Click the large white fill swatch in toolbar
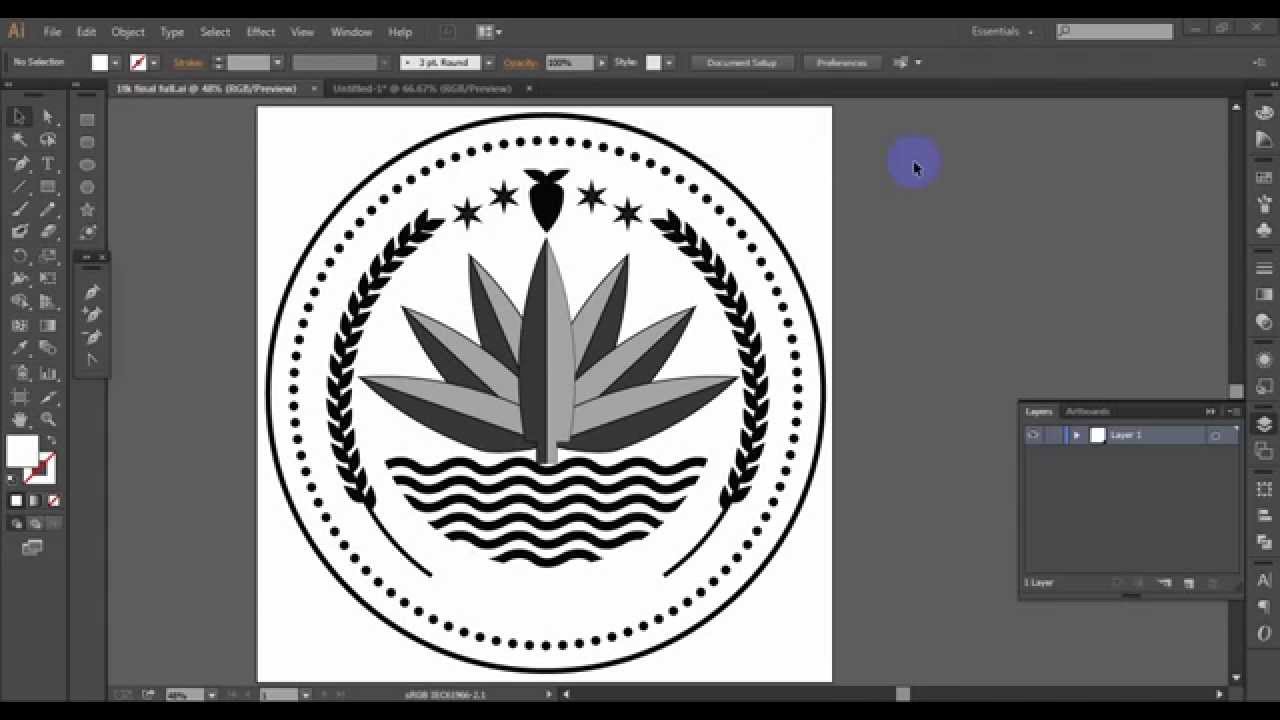The width and height of the screenshot is (1280, 720). click(x=22, y=451)
